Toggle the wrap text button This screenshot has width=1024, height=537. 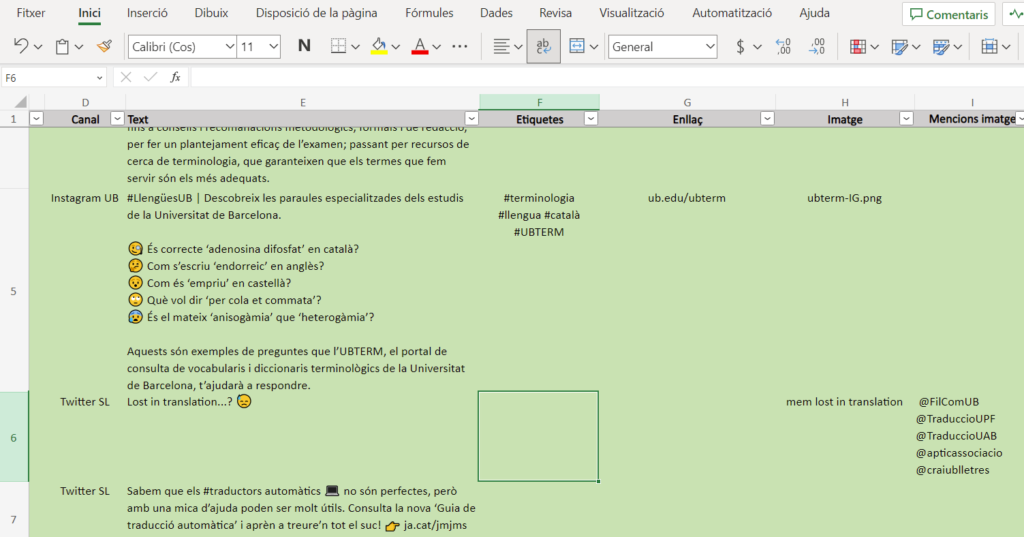pos(543,47)
